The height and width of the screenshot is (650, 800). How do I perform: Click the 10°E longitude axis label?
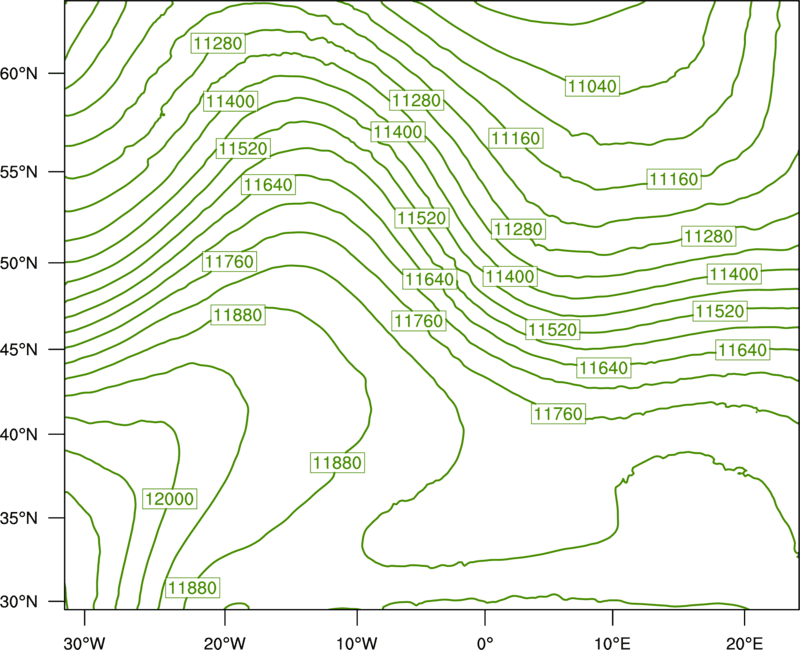[x=612, y=643]
